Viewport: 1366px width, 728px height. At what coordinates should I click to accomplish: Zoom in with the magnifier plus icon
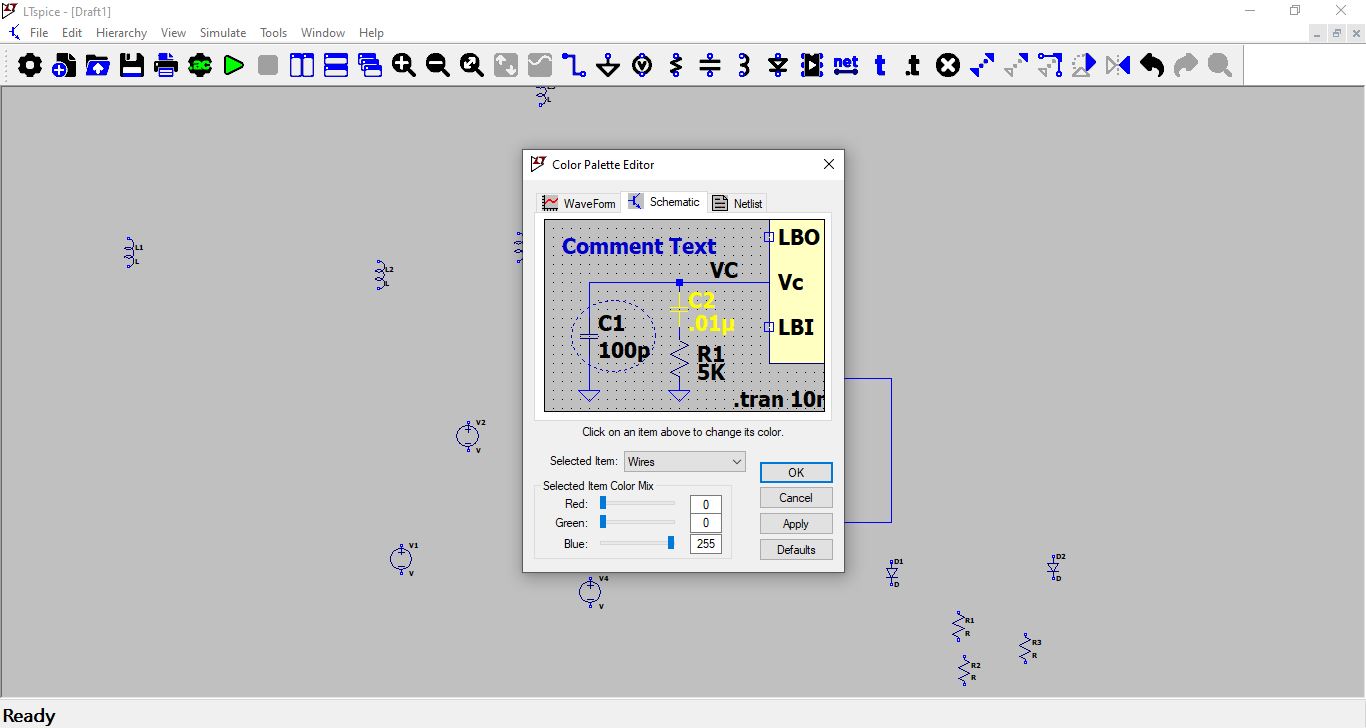[x=404, y=66]
